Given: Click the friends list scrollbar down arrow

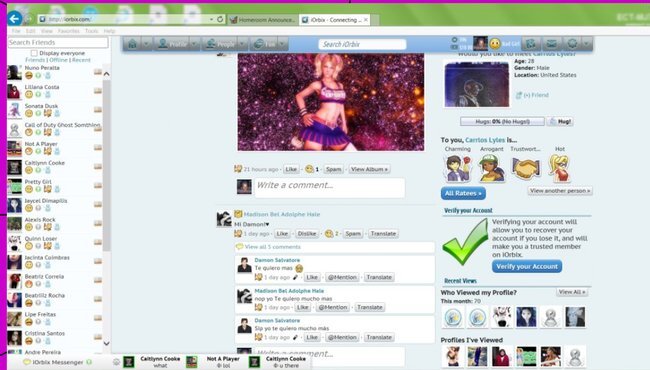Looking at the screenshot, I should pyautogui.click(x=106, y=343).
